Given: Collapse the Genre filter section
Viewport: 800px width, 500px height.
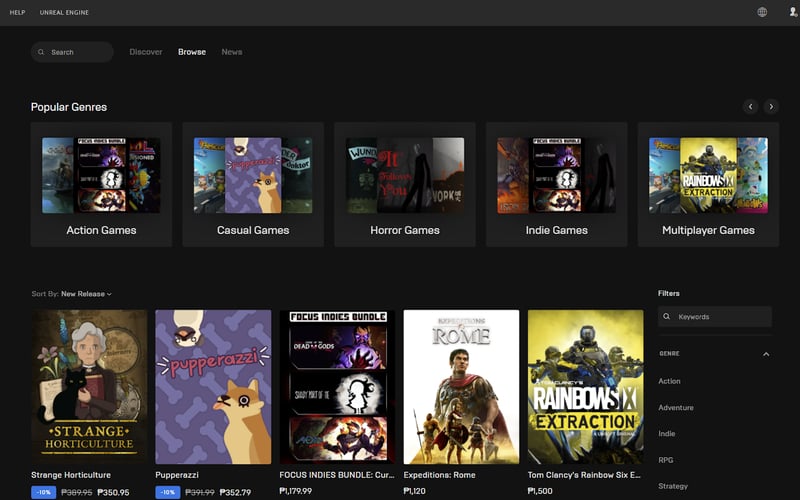Looking at the screenshot, I should point(766,354).
